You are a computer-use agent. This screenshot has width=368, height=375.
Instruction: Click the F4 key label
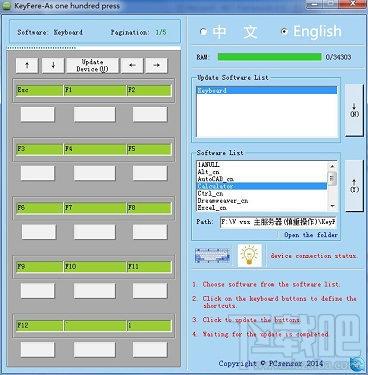pyautogui.click(x=95, y=149)
